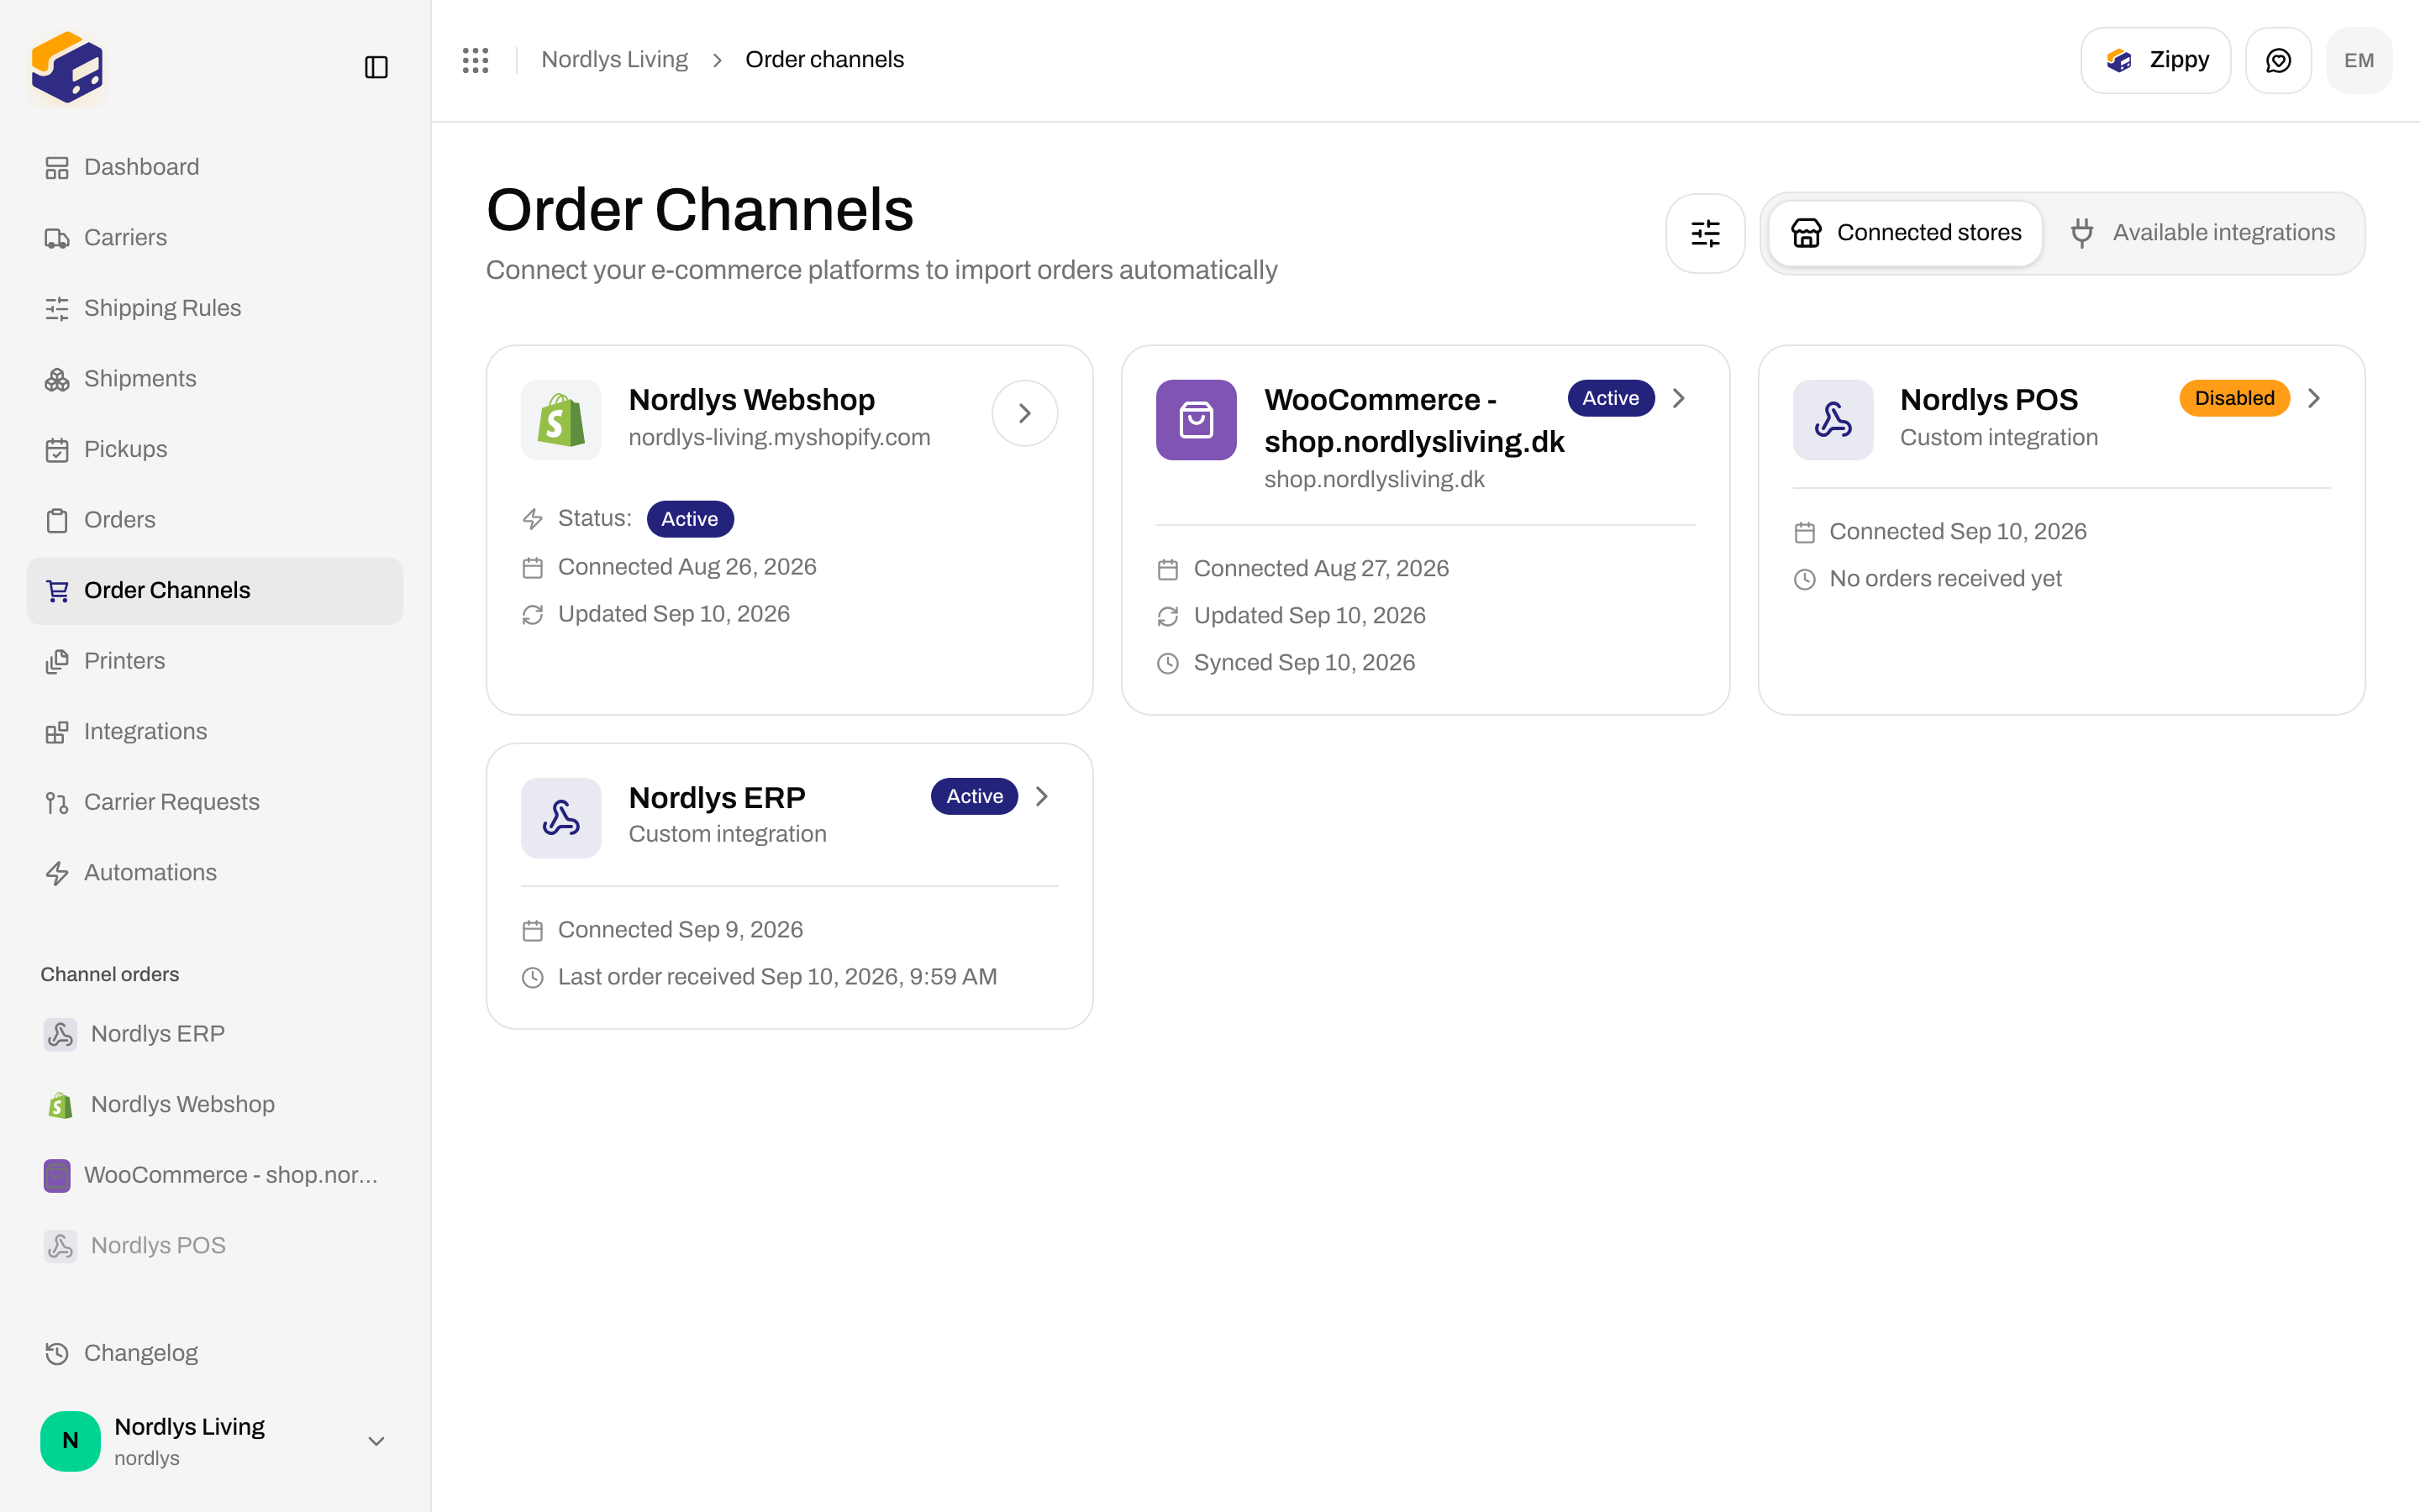This screenshot has height=1512, width=2420.
Task: Navigate to Shipments
Action: [215, 379]
